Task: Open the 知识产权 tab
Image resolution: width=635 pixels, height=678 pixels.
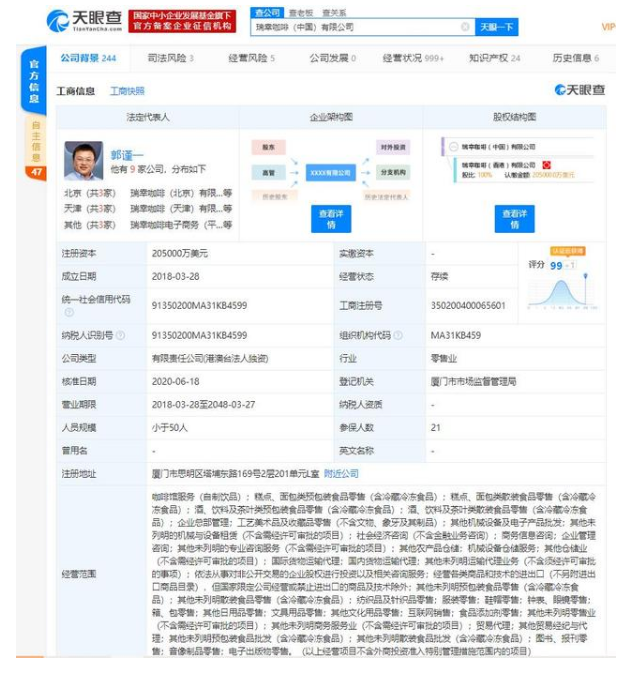Action: (x=495, y=59)
